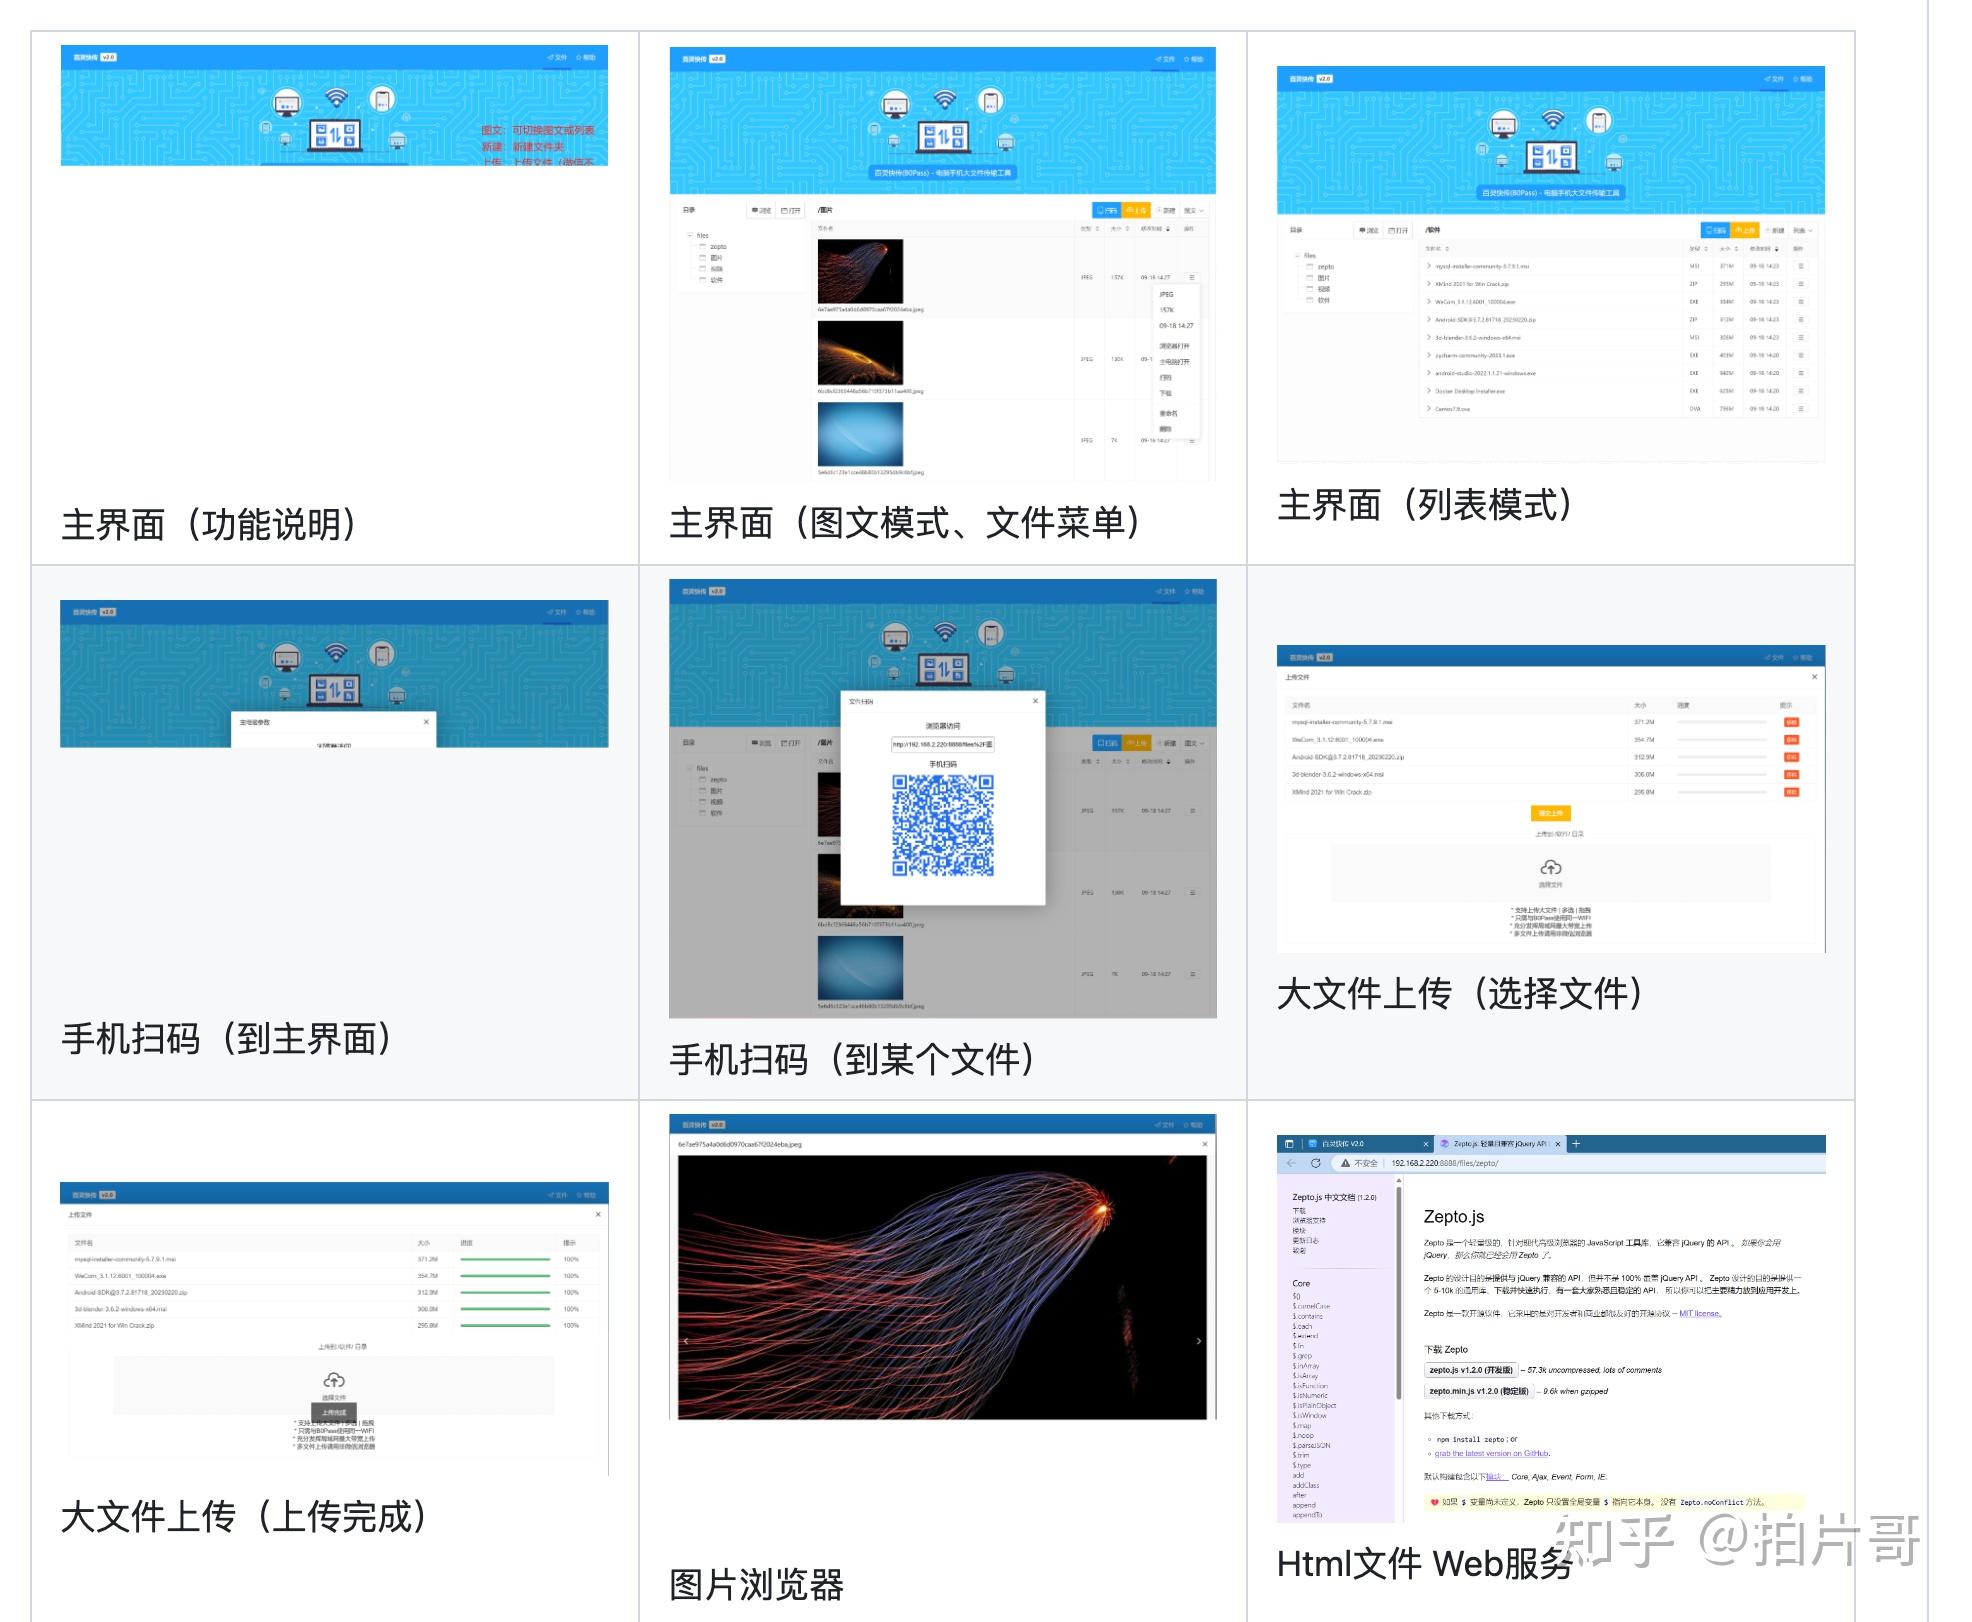This screenshot has width=1972, height=1622.
Task: Open the 手机扫码（到主界面） screenshot image
Action: [x=334, y=673]
